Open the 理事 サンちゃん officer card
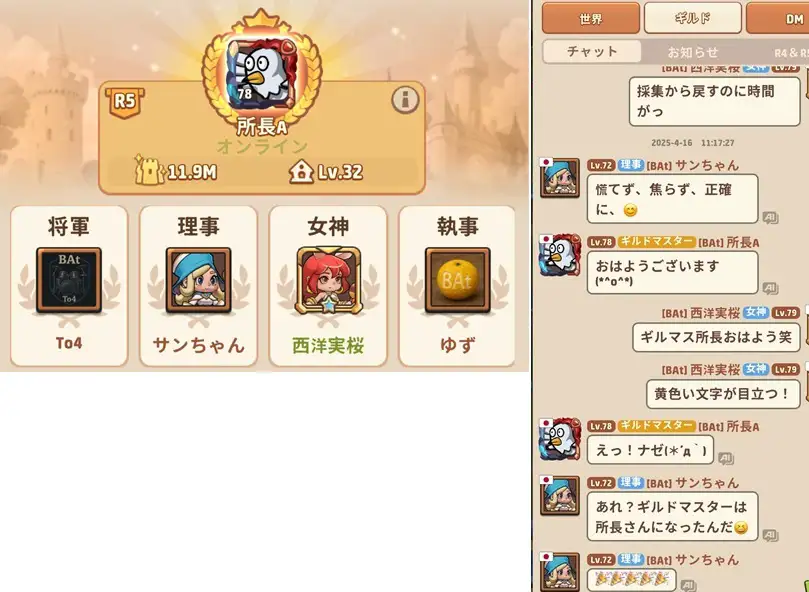 point(198,286)
